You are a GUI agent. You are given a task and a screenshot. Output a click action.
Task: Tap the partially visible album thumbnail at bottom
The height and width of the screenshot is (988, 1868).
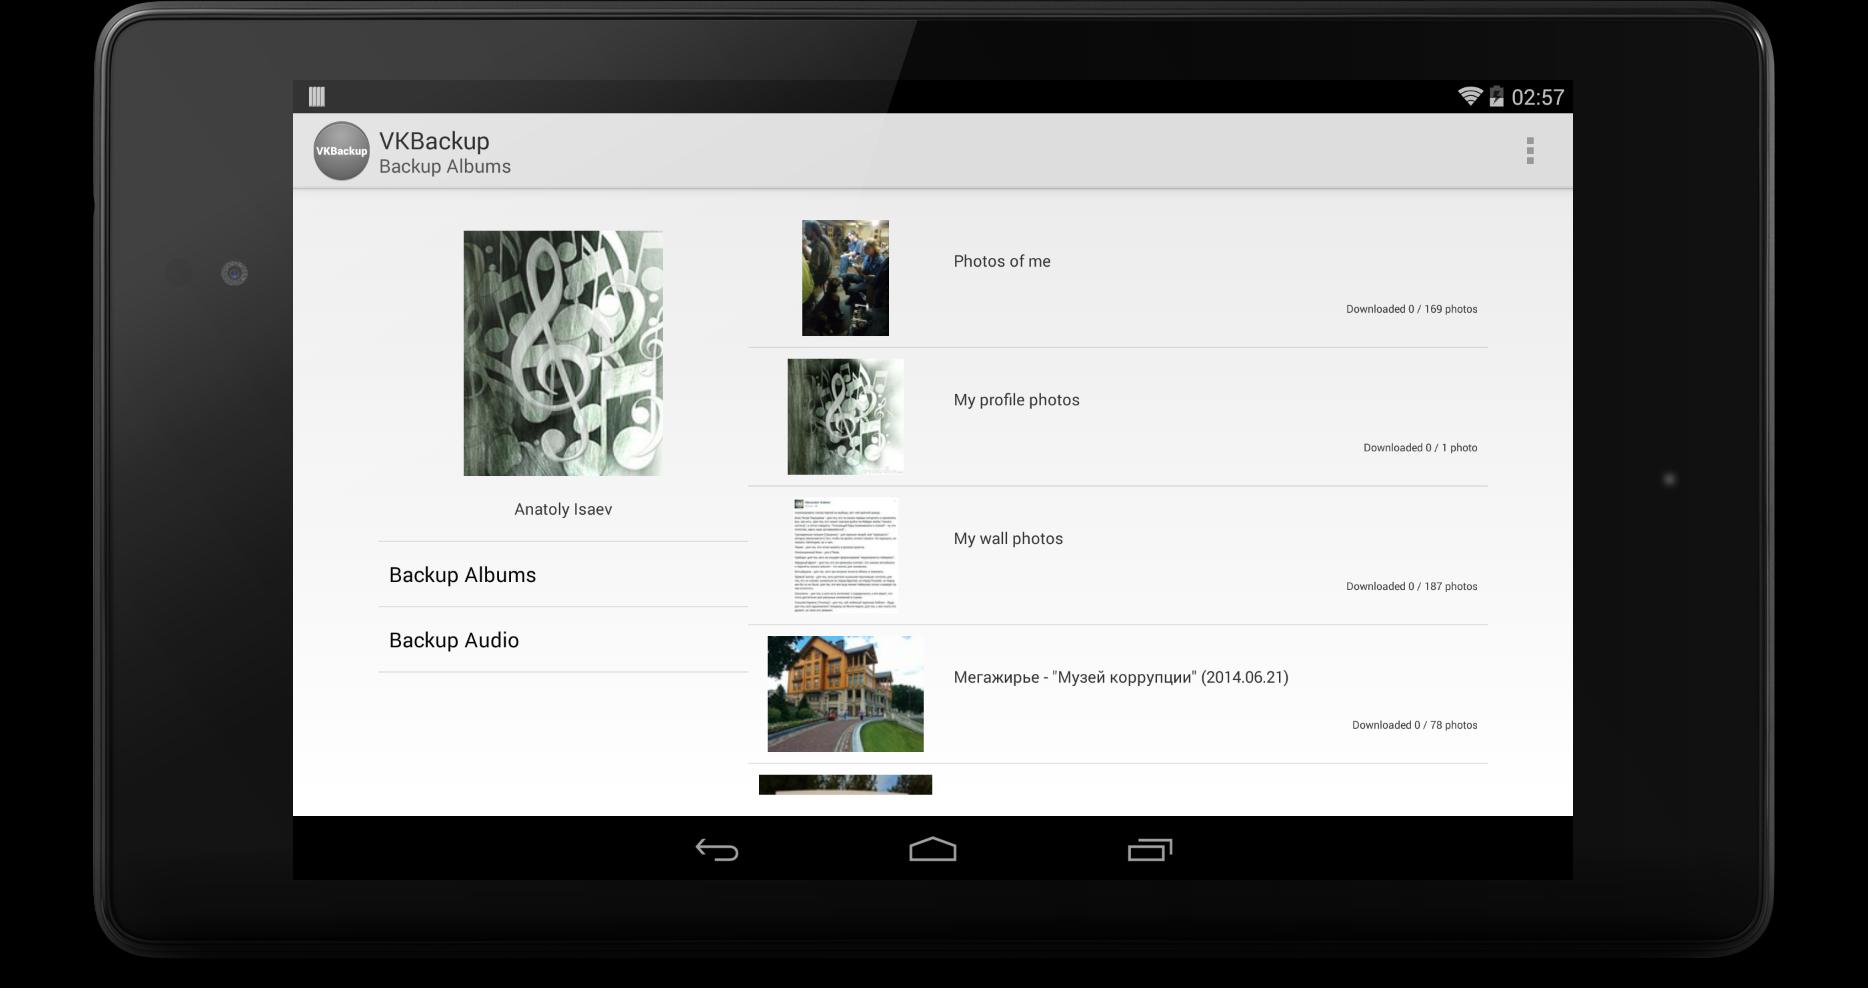tap(845, 785)
